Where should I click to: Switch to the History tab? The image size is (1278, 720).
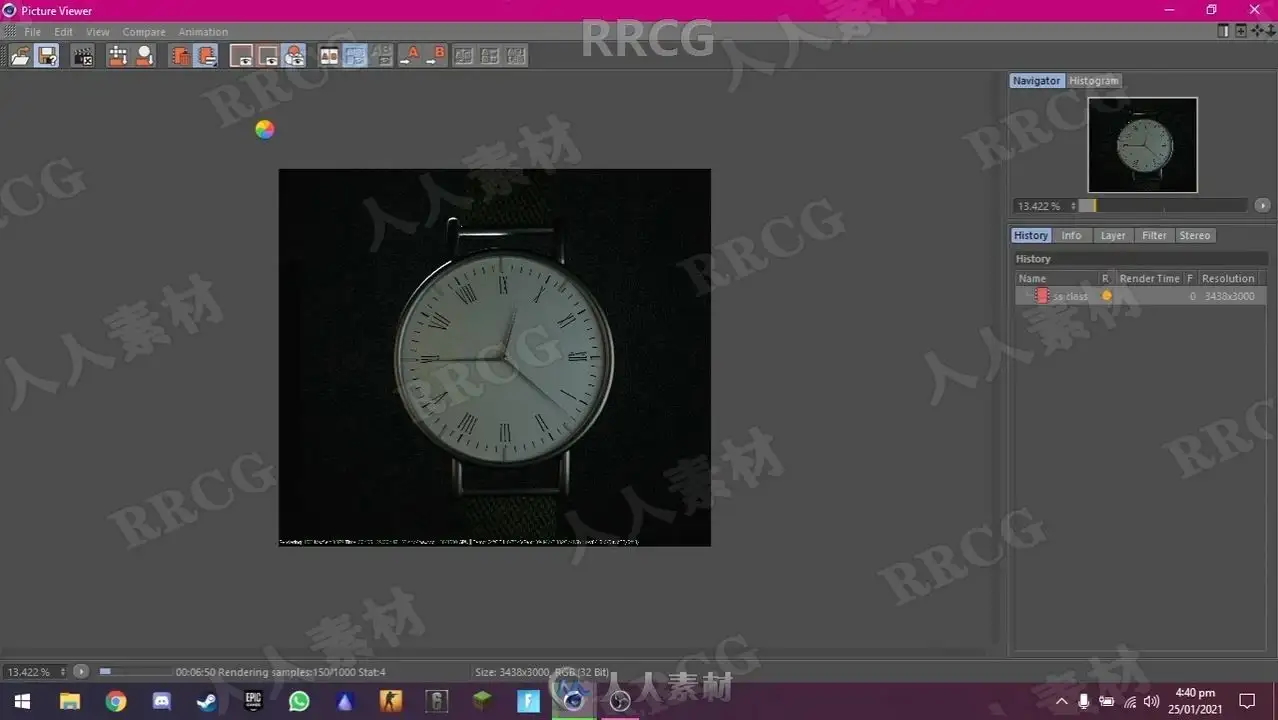(1031, 236)
